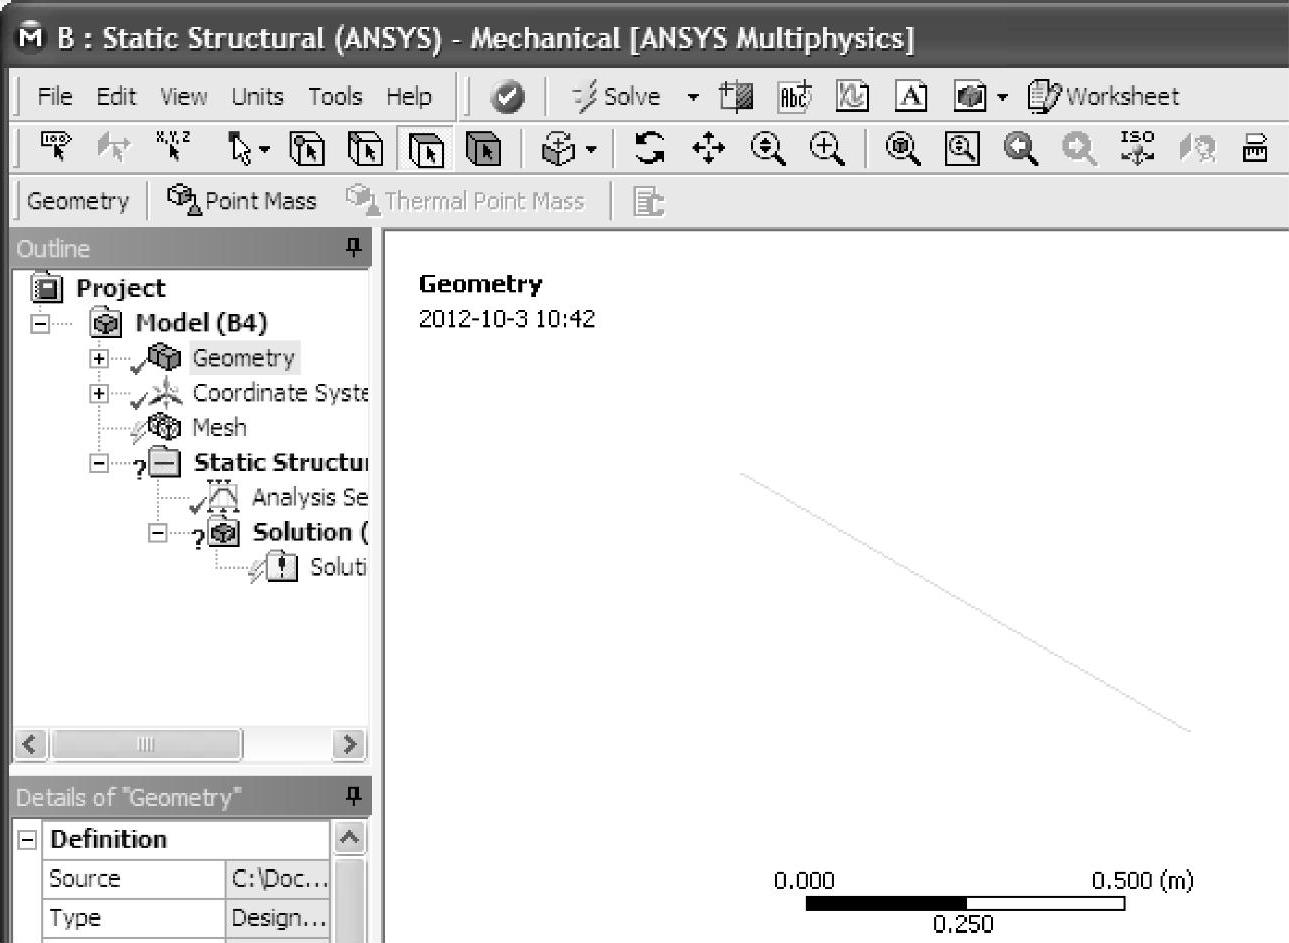Click the label pointer tool icon
Viewport: 1289px width, 943px height.
click(x=56, y=149)
